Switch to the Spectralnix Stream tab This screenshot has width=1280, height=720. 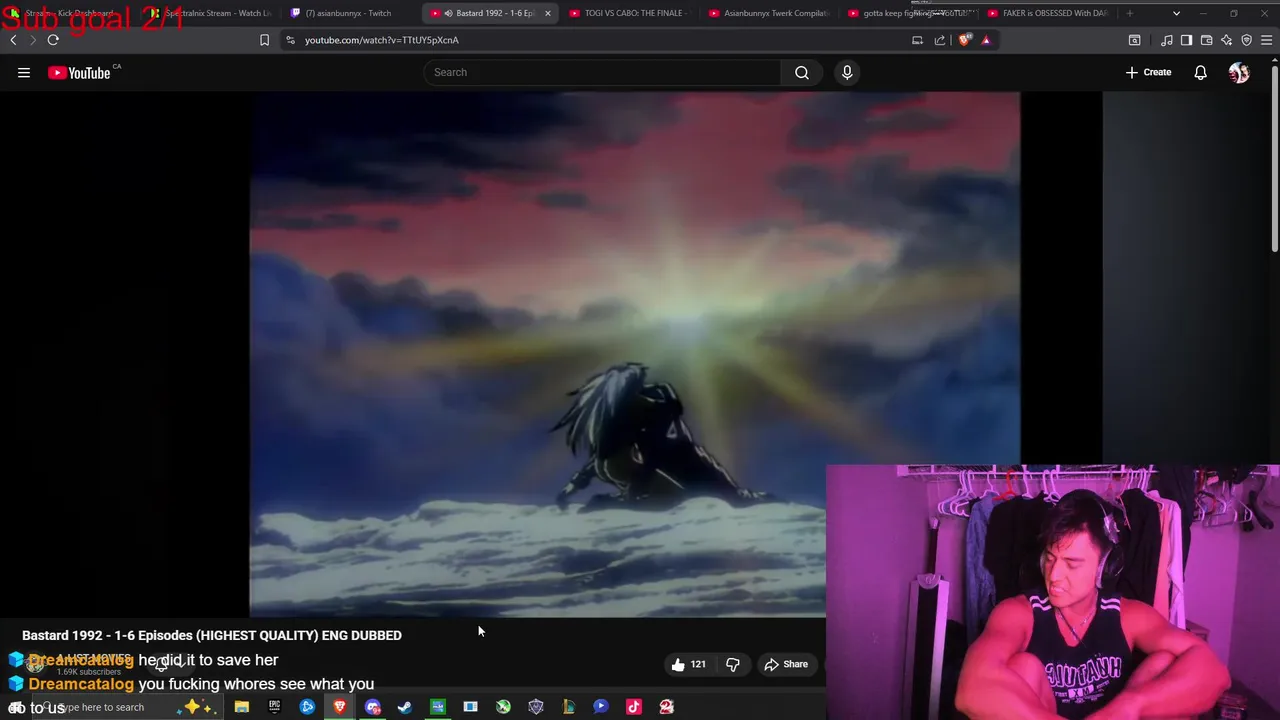point(212,13)
